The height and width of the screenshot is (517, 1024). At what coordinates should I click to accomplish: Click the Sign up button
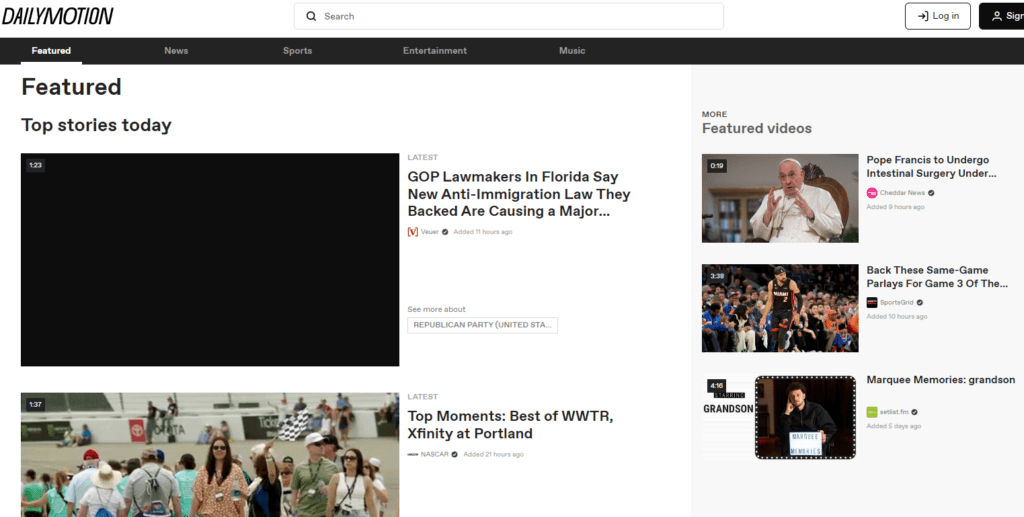pos(1002,16)
